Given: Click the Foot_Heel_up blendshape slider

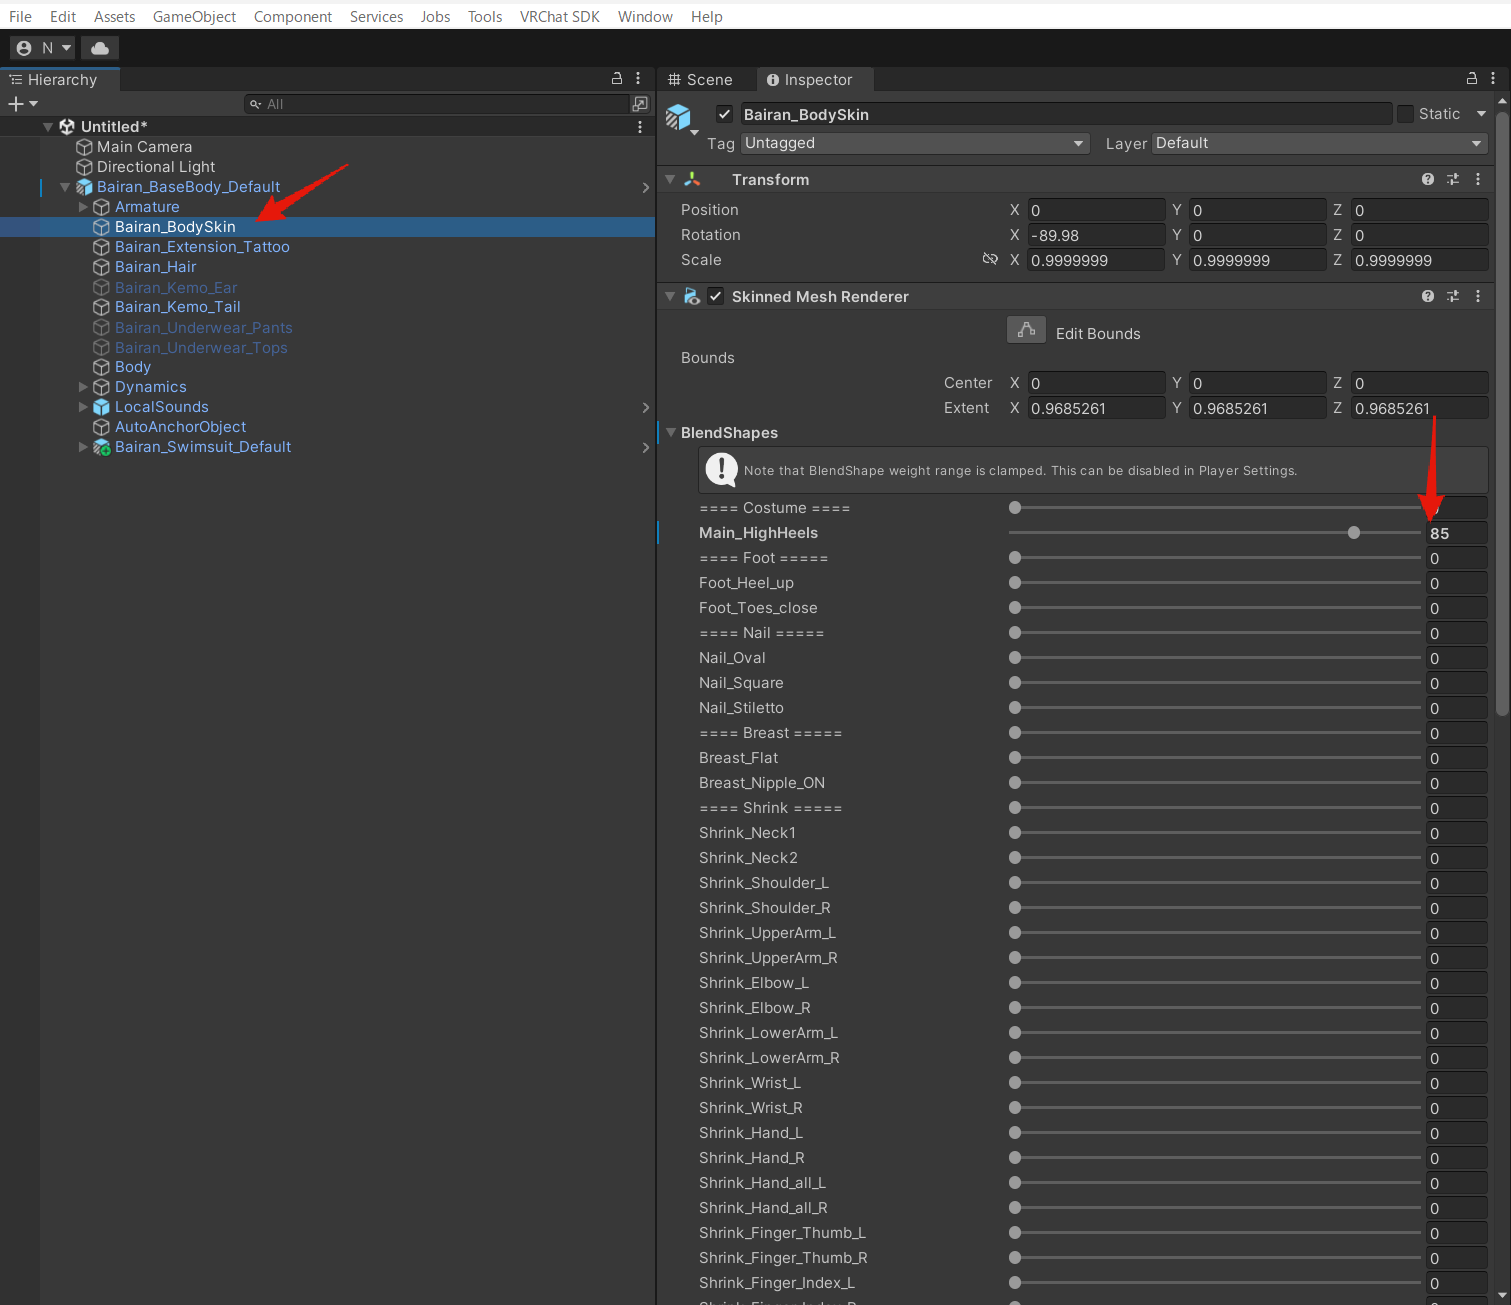Looking at the screenshot, I should click(1215, 583).
